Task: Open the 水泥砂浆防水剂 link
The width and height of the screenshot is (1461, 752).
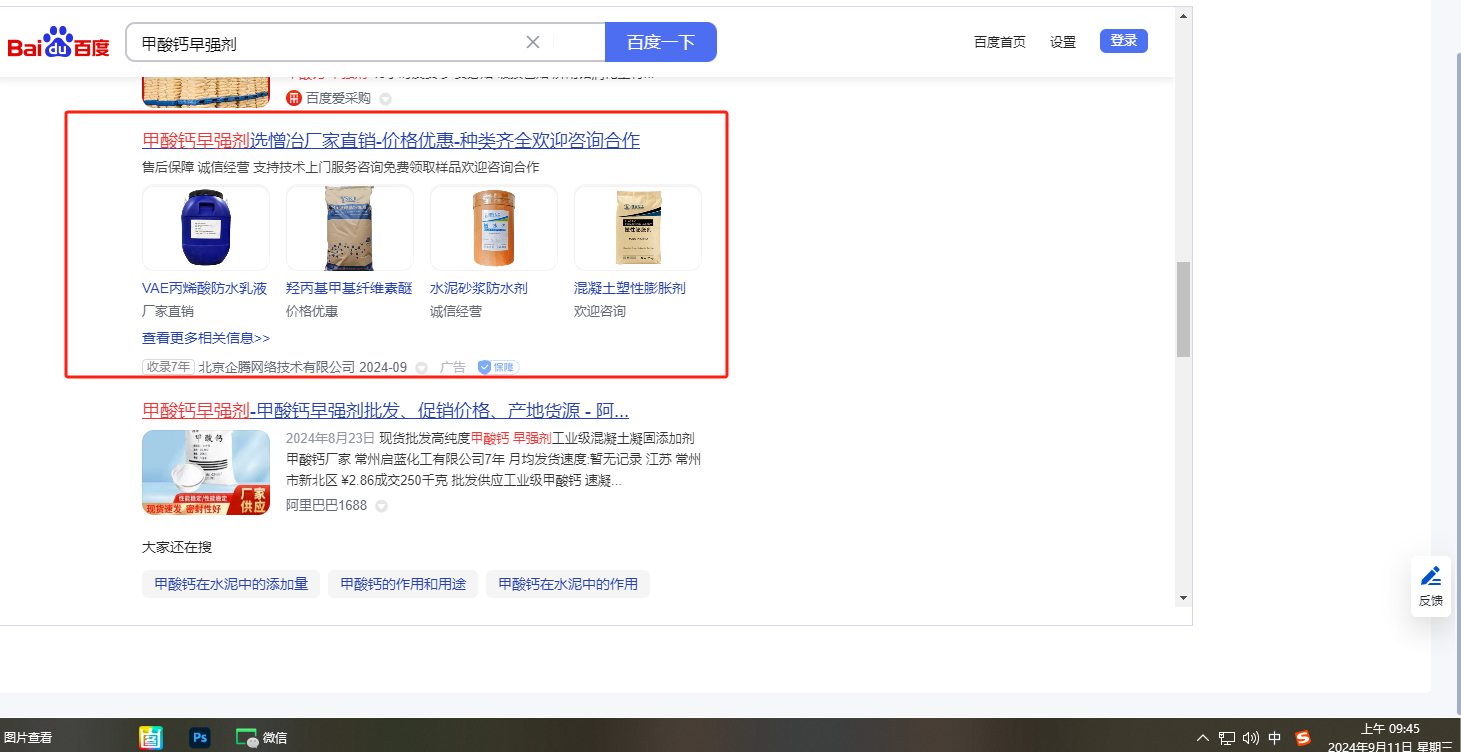Action: coord(479,288)
